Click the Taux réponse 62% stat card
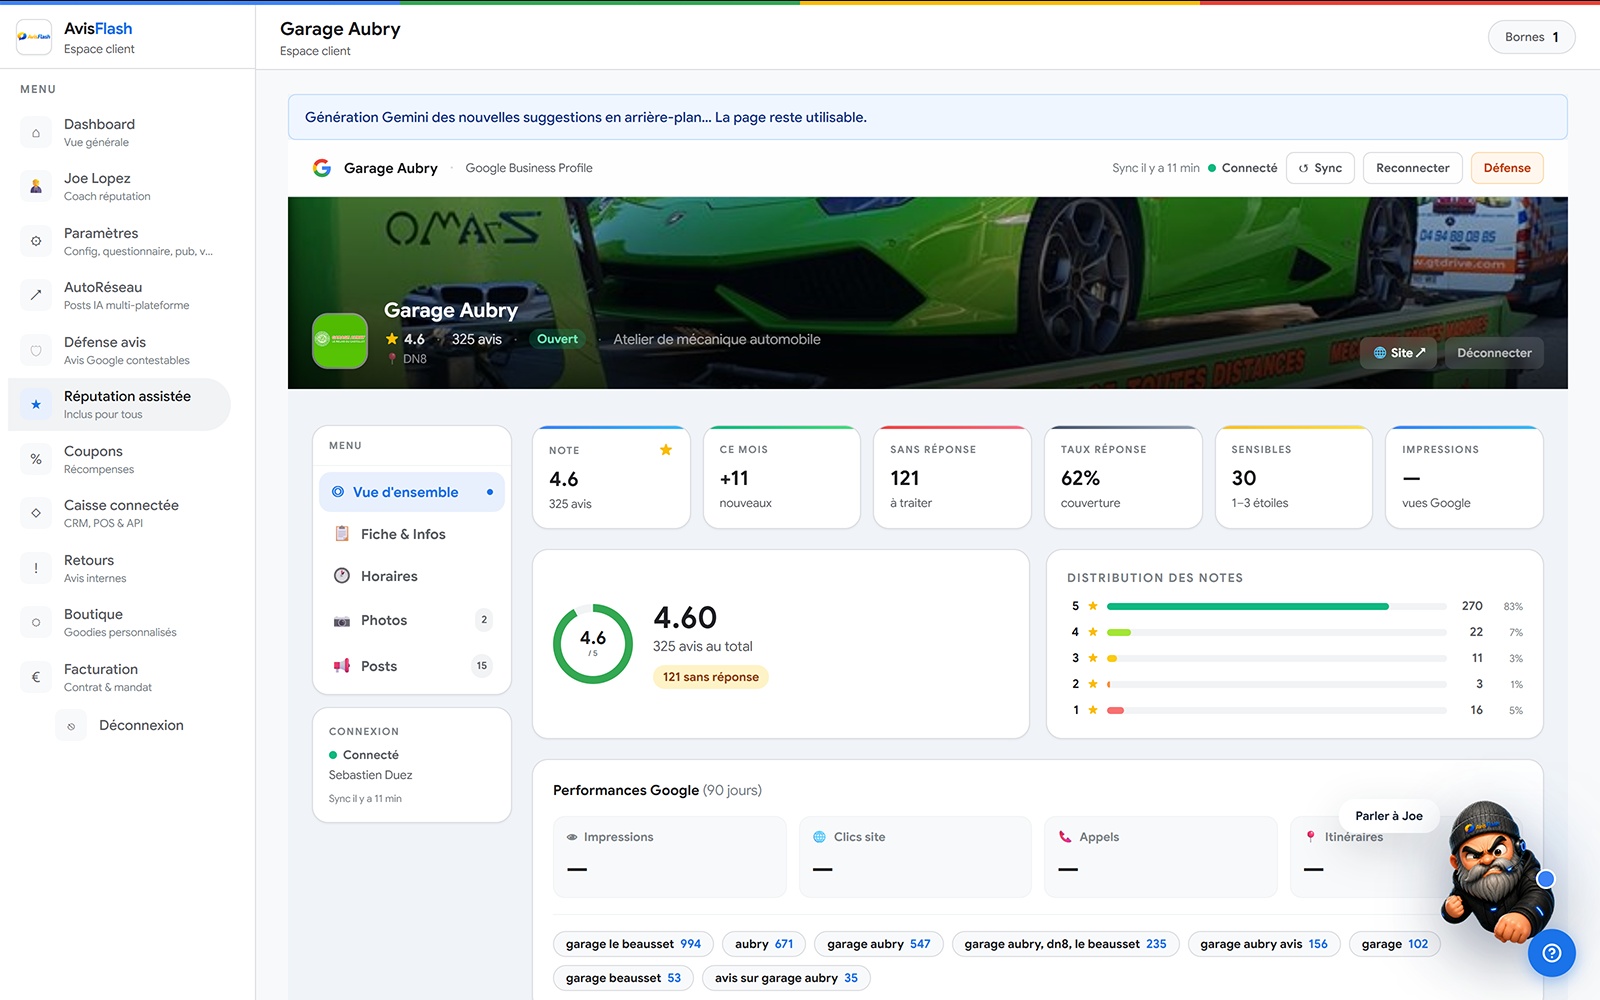The image size is (1600, 1000). pyautogui.click(x=1123, y=477)
